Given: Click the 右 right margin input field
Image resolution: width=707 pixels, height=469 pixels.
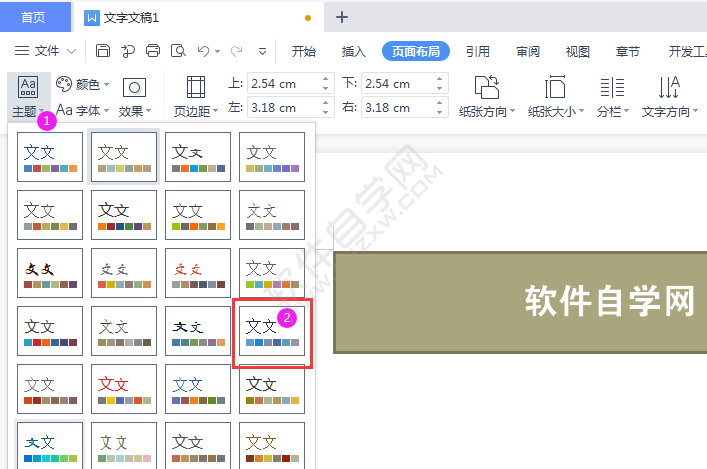Looking at the screenshot, I should 398,107.
